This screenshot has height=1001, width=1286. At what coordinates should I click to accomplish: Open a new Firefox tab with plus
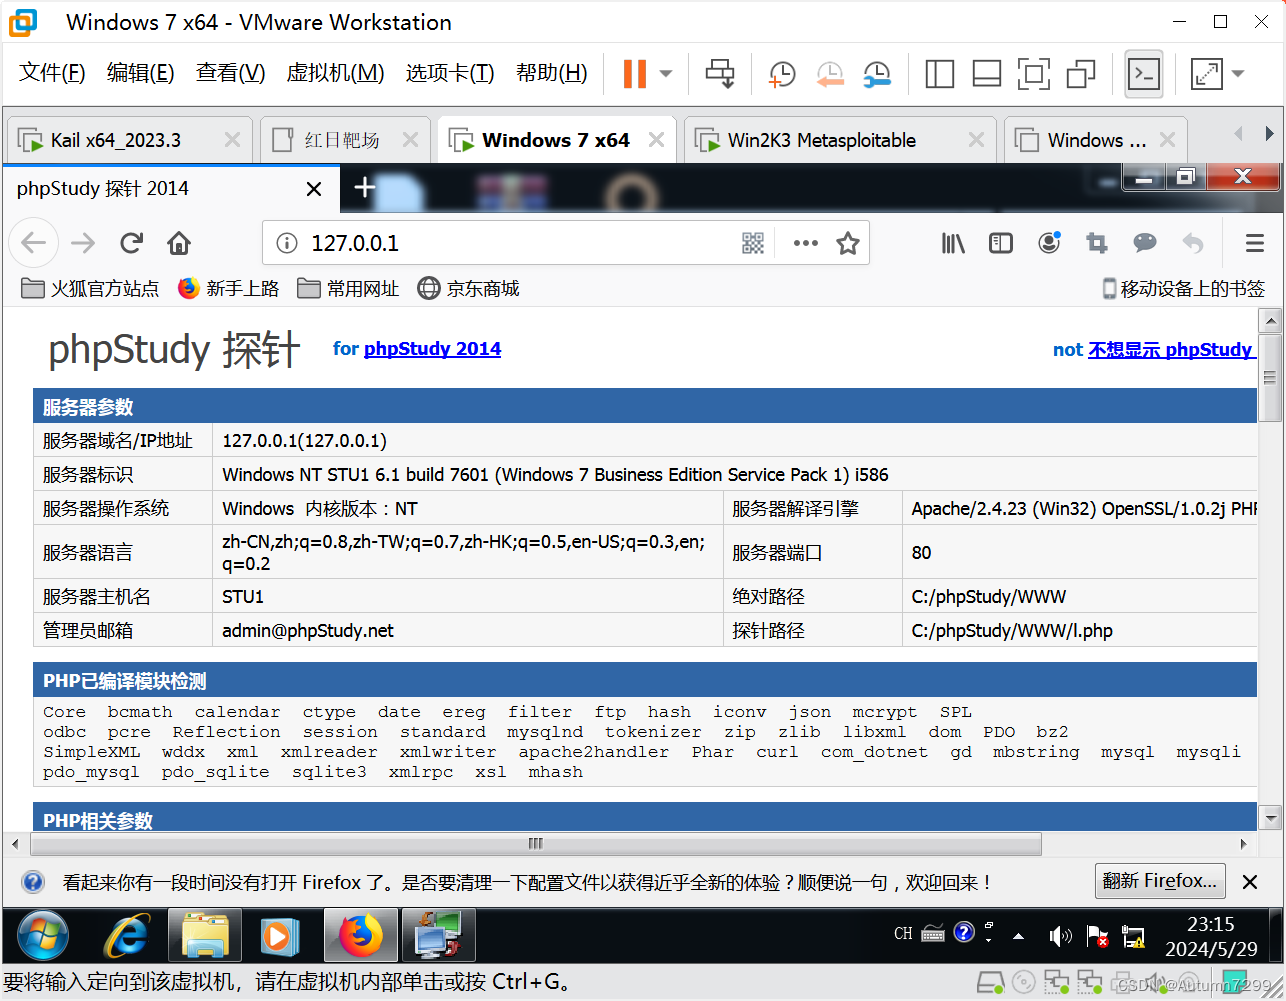(365, 187)
